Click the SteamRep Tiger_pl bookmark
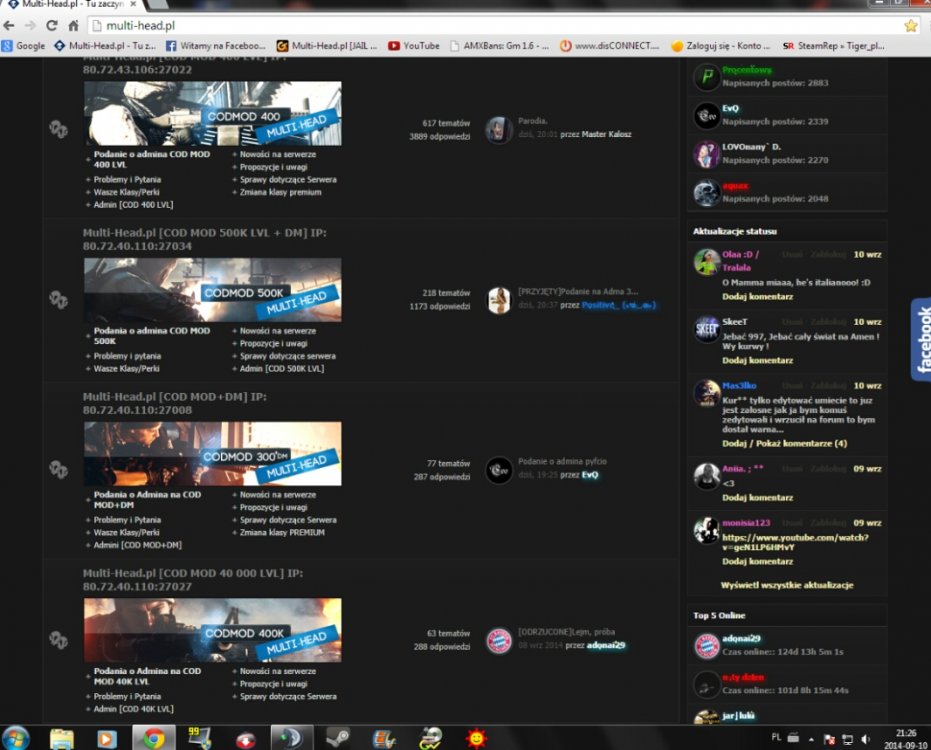The image size is (931, 750). click(x=834, y=45)
